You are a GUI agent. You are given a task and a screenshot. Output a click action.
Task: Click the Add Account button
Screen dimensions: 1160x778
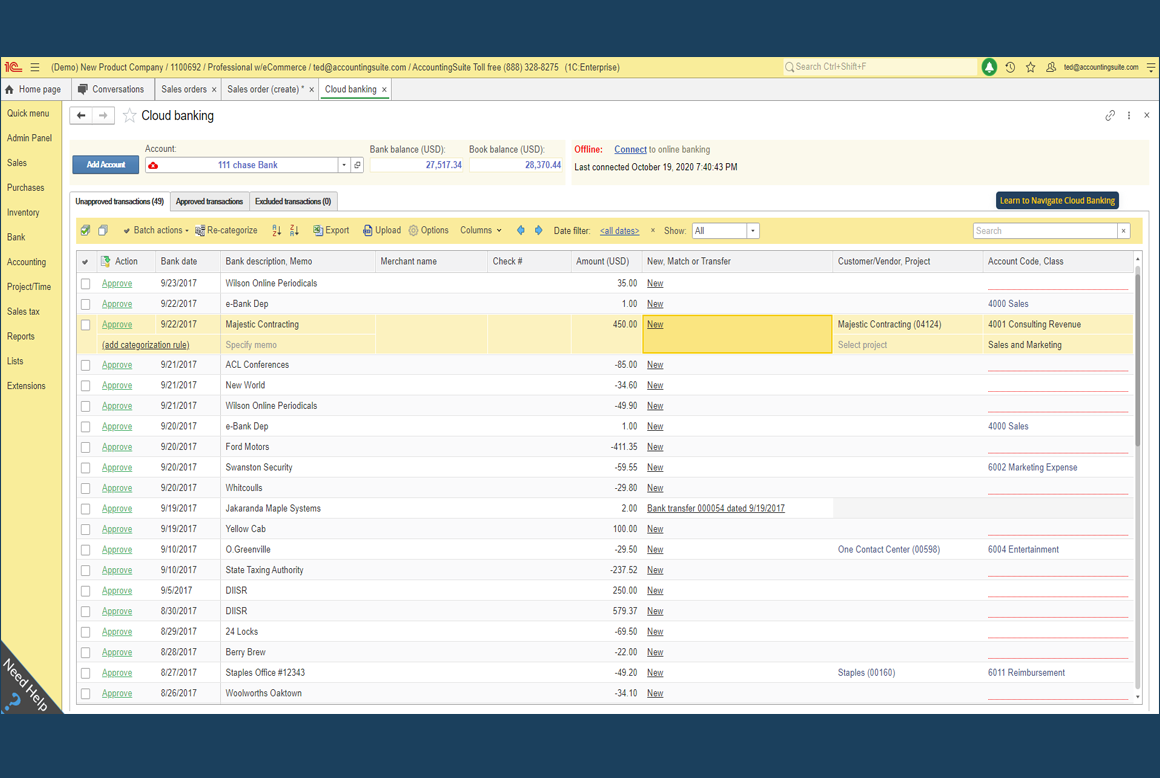pos(106,165)
